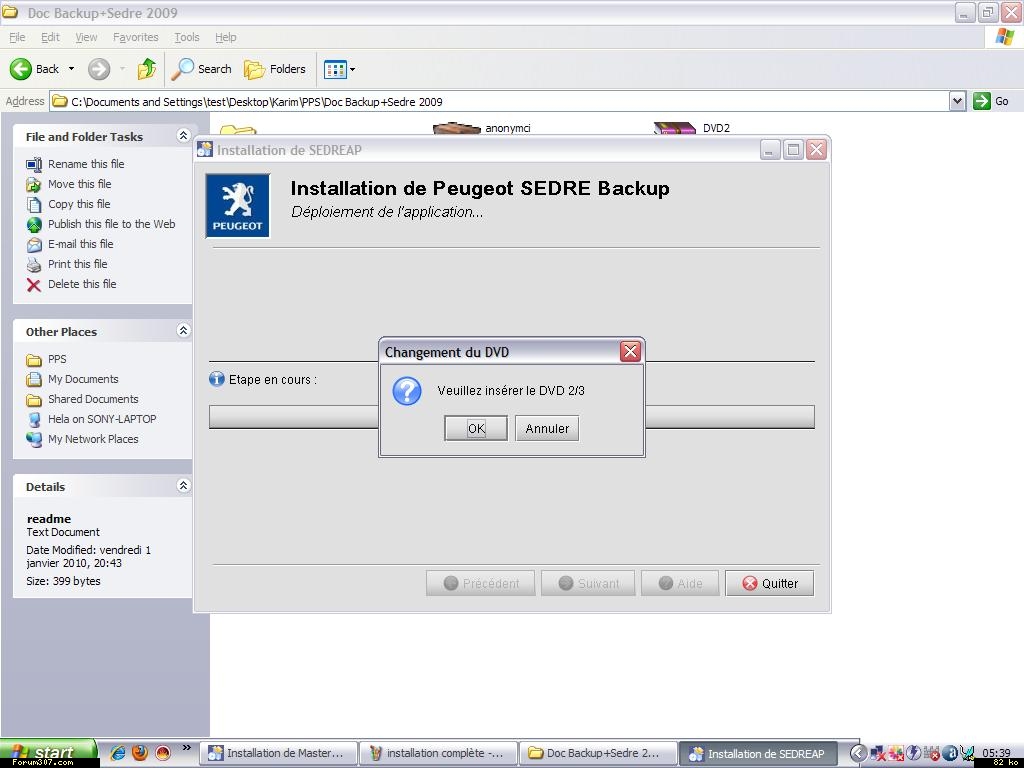
Task: Click the SEDREAP installer title bar icon
Action: pyautogui.click(x=205, y=150)
